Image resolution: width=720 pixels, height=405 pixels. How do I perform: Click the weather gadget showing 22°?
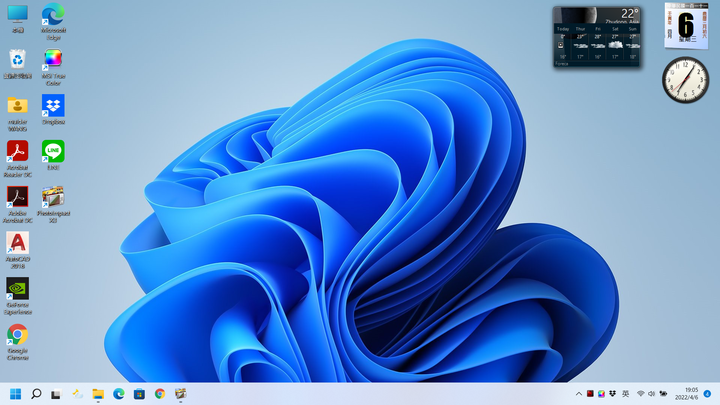[x=596, y=37]
